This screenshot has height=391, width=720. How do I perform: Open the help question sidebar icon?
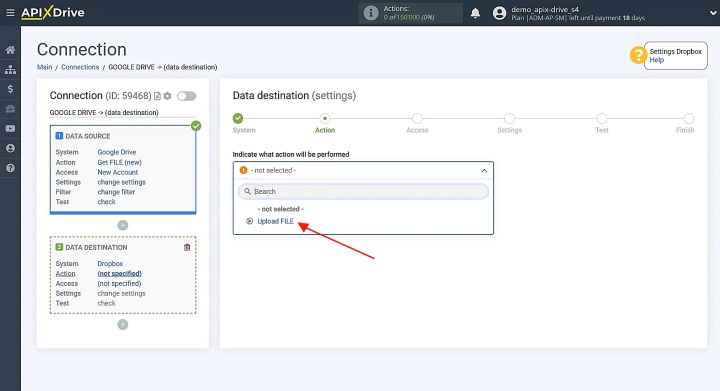(x=10, y=168)
